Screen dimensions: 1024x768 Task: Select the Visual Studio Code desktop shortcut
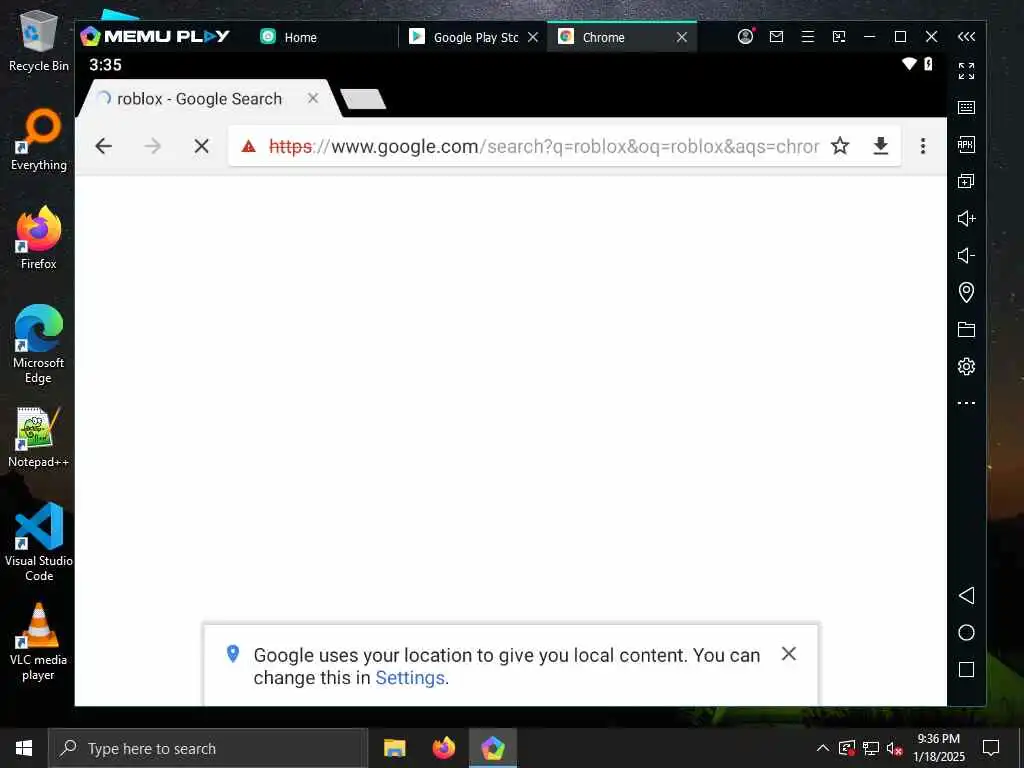pyautogui.click(x=39, y=542)
